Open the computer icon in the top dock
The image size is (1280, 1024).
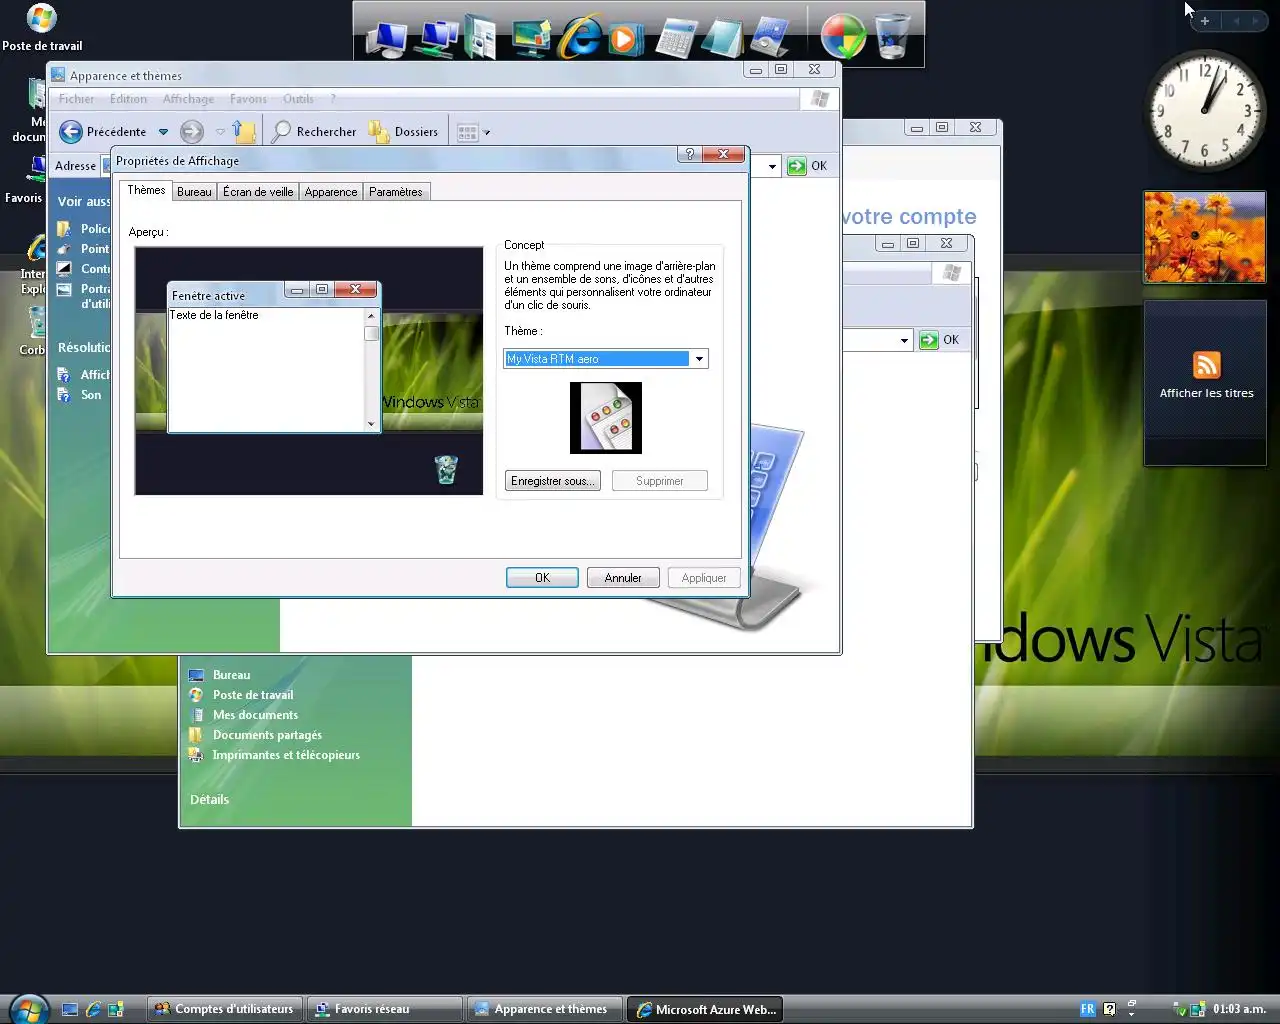[x=387, y=38]
